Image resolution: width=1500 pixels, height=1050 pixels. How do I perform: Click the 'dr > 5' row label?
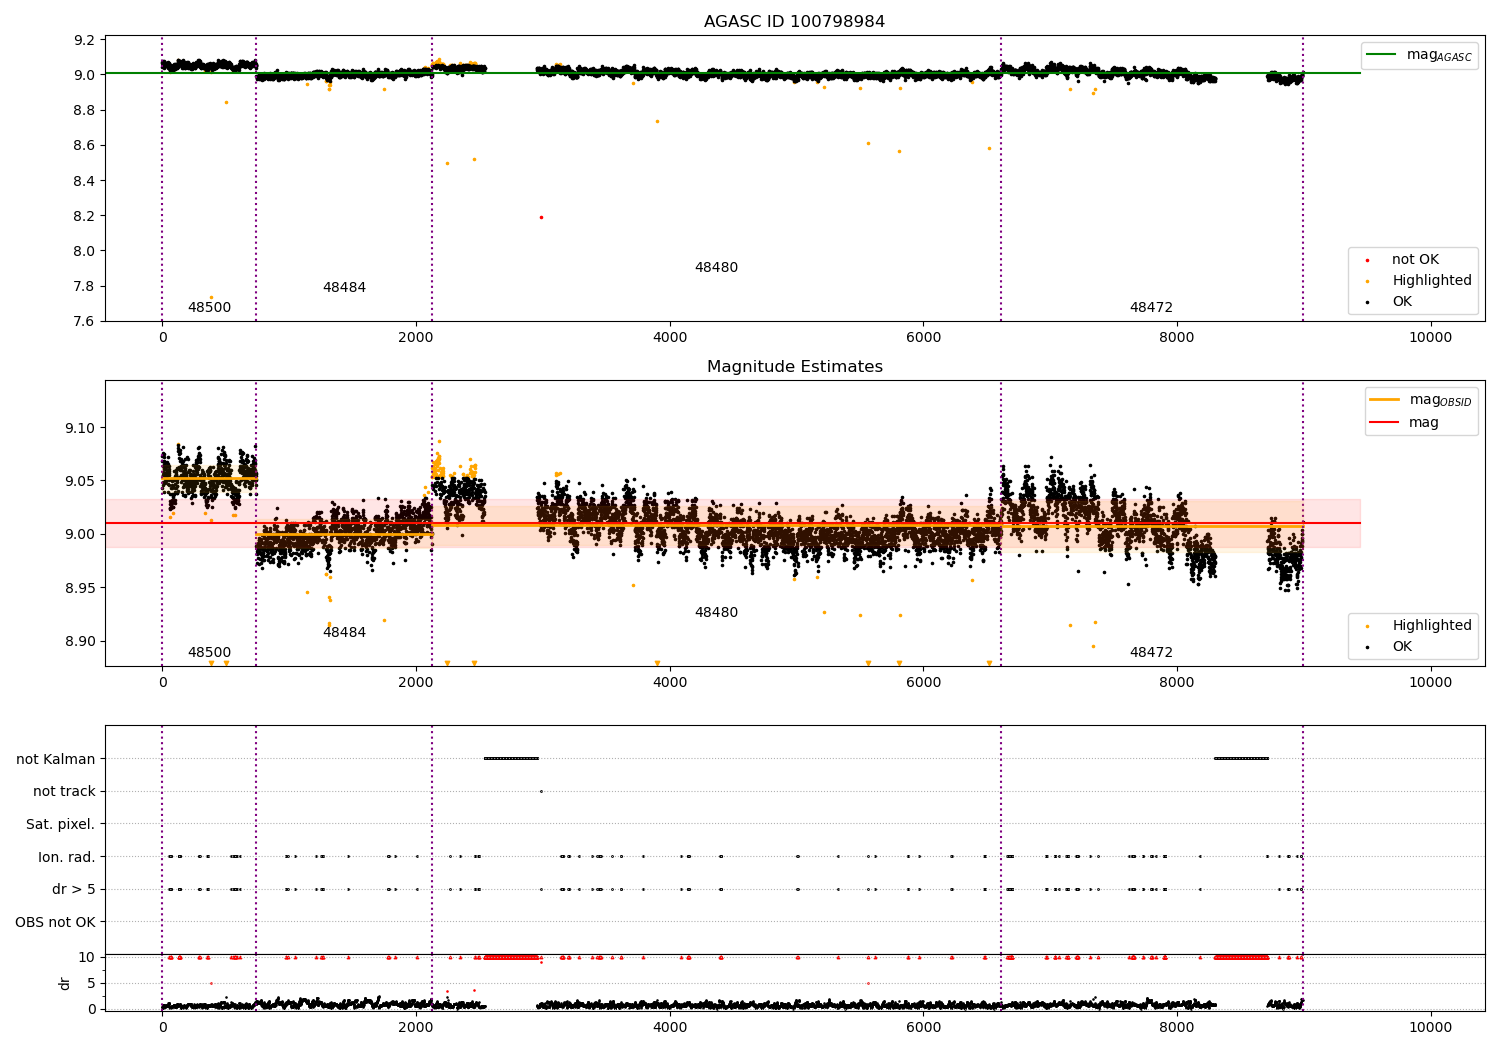74,889
